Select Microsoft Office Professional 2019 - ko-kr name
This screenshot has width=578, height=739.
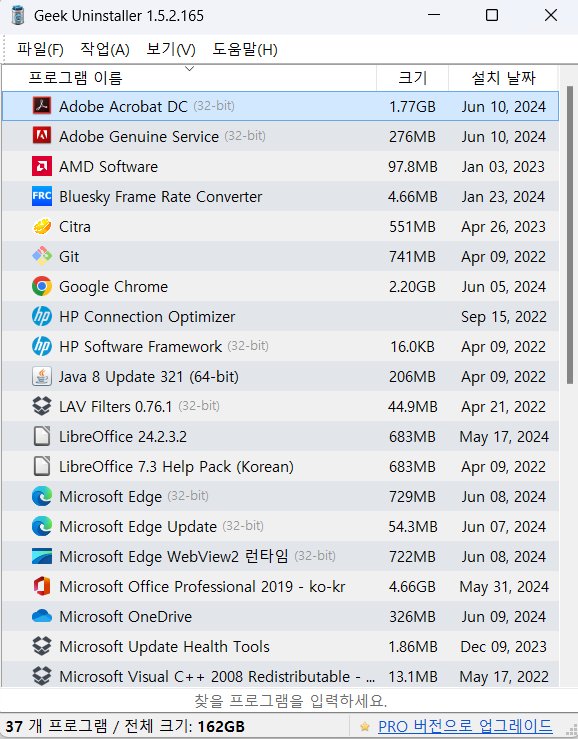pyautogui.click(x=202, y=587)
